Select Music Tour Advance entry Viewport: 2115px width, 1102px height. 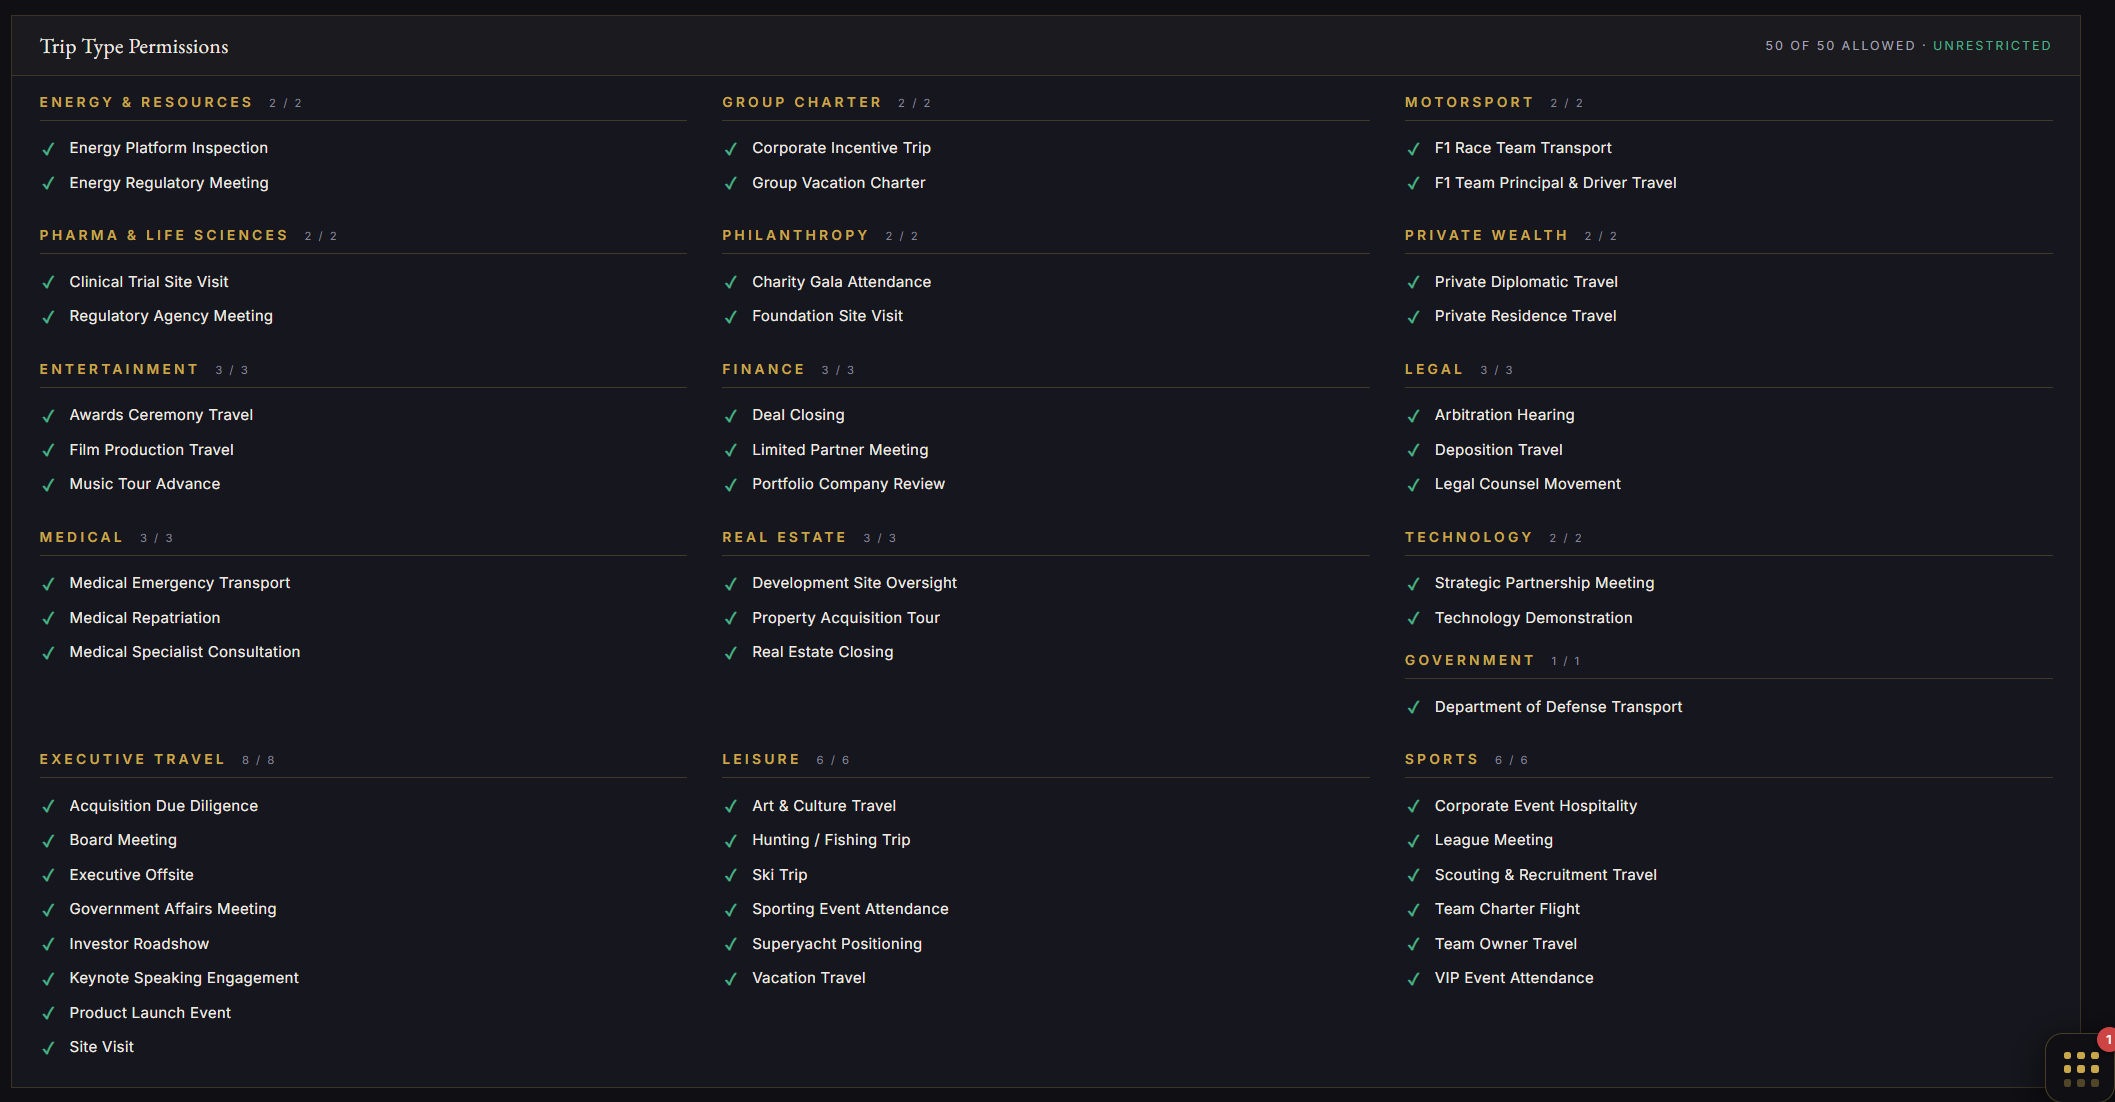[145, 484]
